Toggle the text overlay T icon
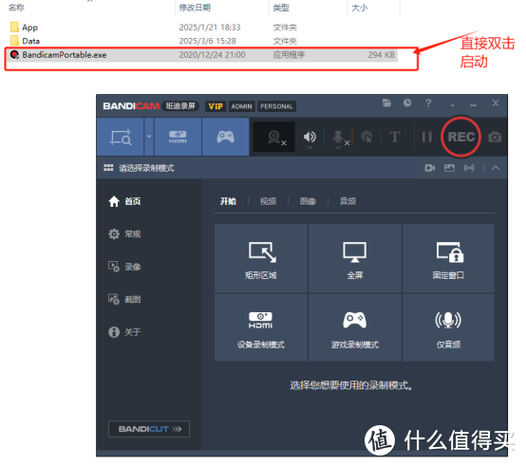The image size is (526, 466). pyautogui.click(x=395, y=137)
